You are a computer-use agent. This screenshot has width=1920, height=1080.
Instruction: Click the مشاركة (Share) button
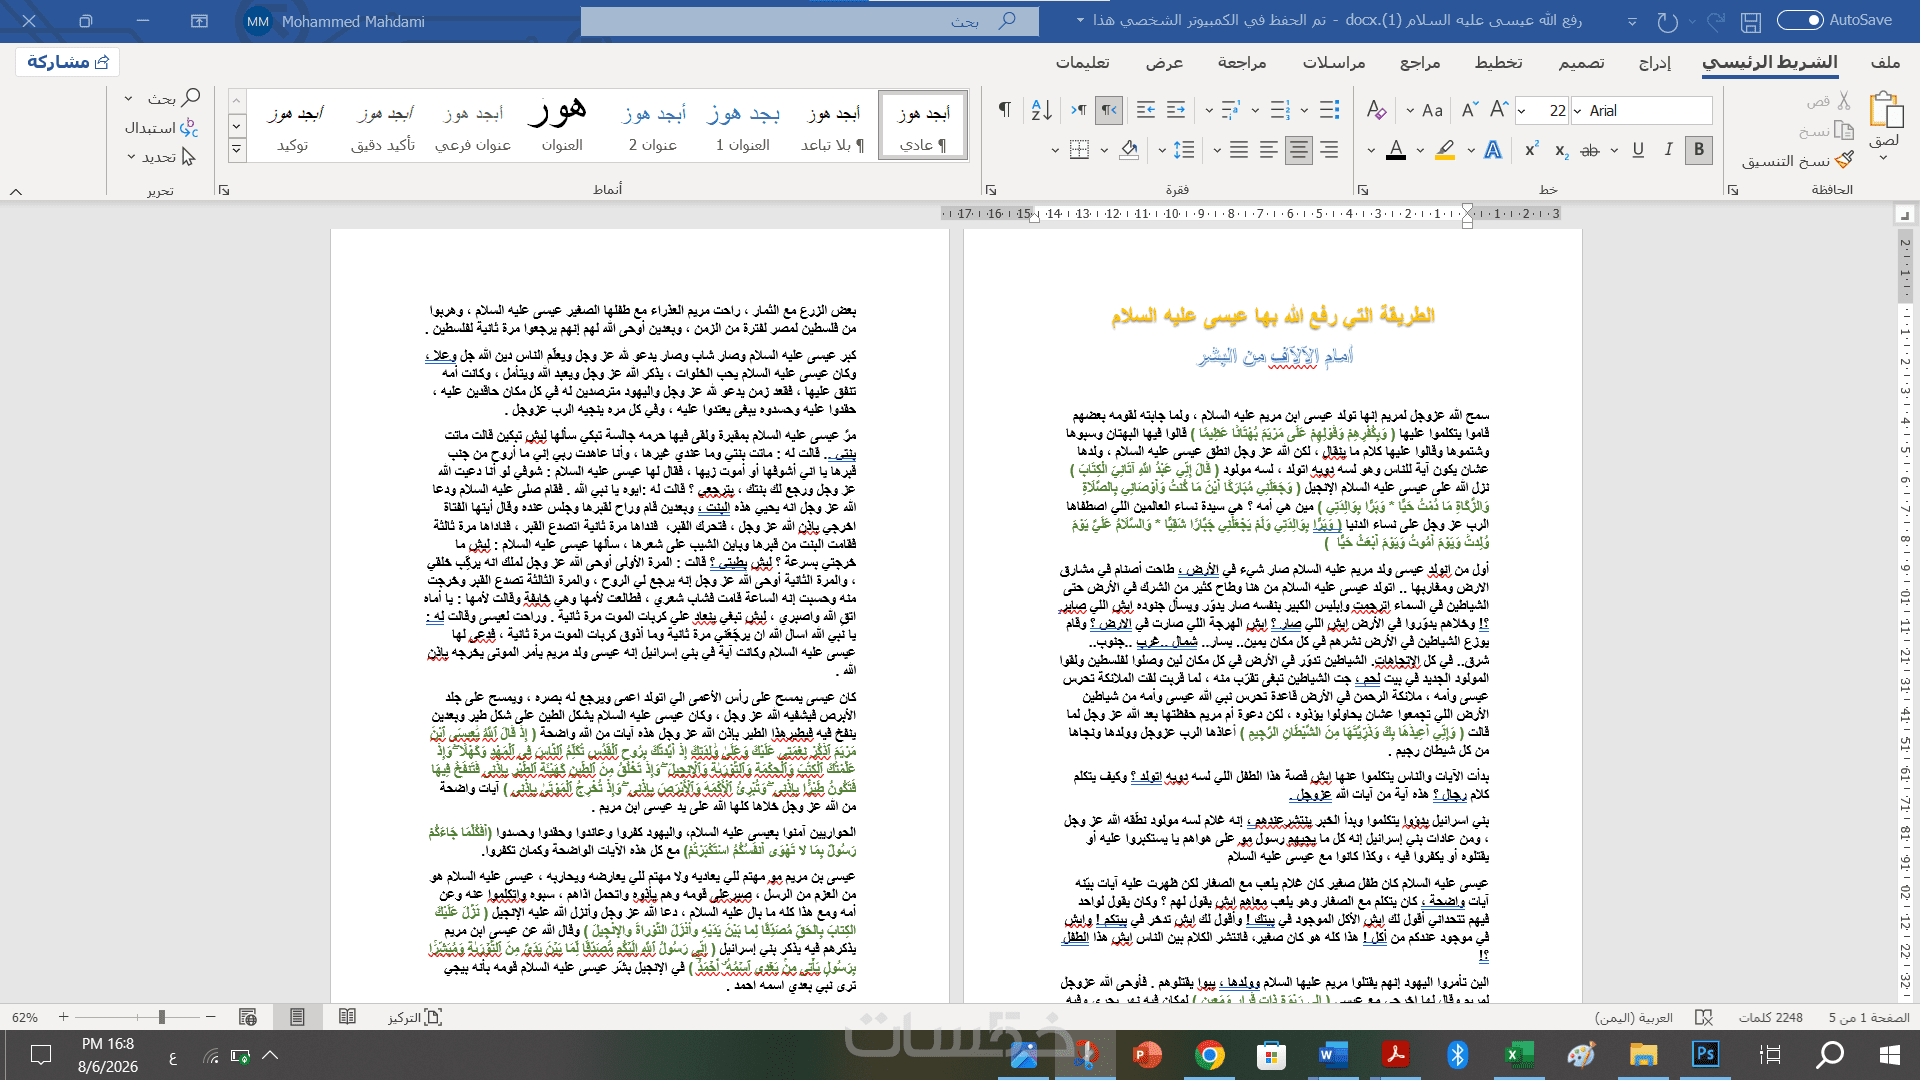point(68,62)
